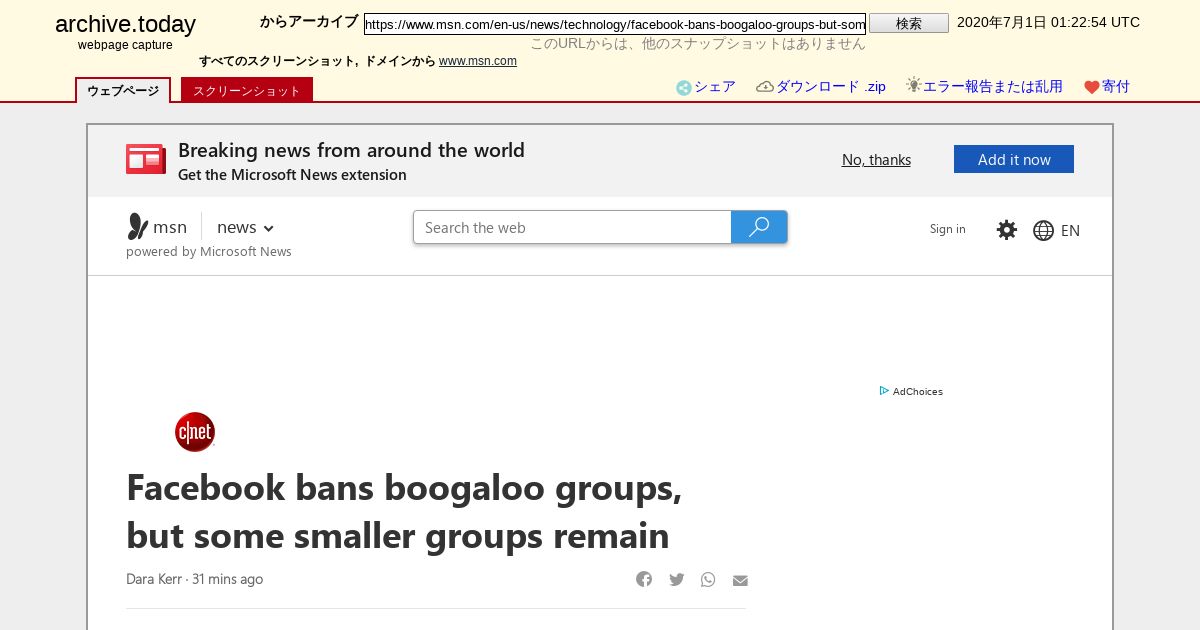The height and width of the screenshot is (630, 1200).
Task: Click the AdChoices label
Action: 918,392
